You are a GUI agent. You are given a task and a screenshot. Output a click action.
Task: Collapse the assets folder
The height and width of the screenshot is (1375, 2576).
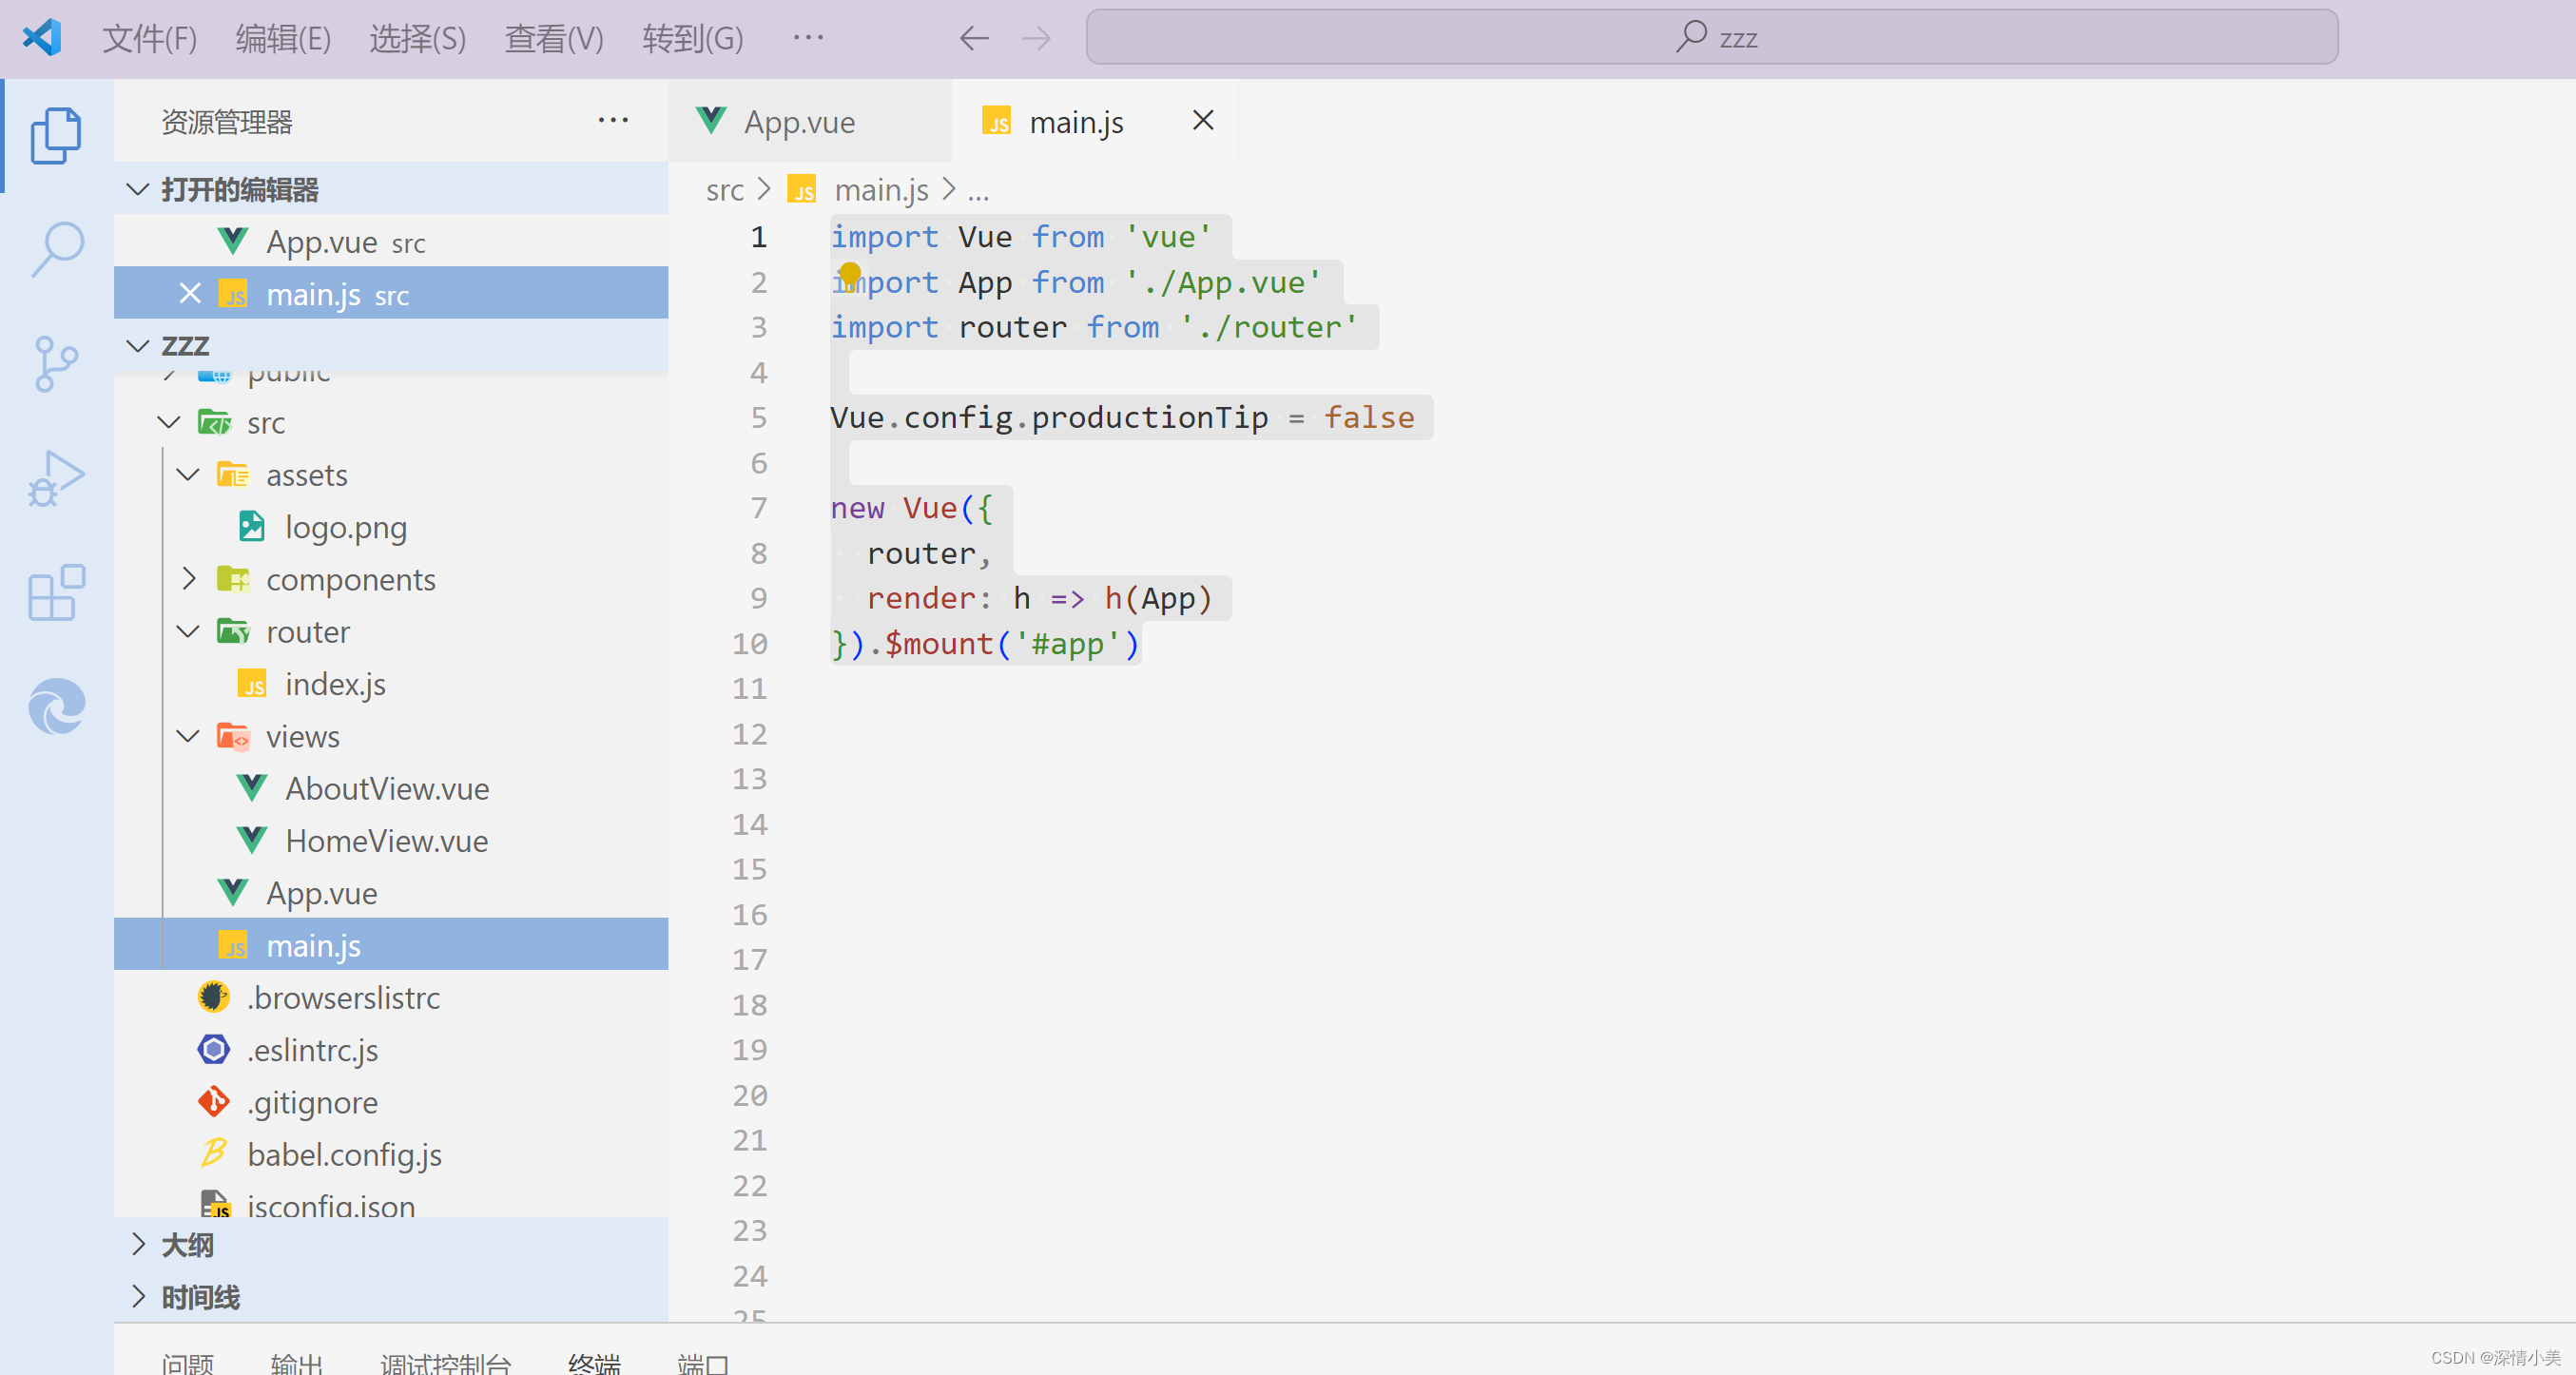point(189,475)
